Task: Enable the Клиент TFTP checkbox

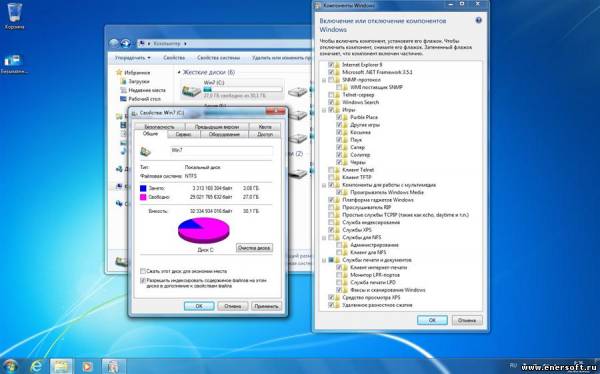Action: point(331,177)
